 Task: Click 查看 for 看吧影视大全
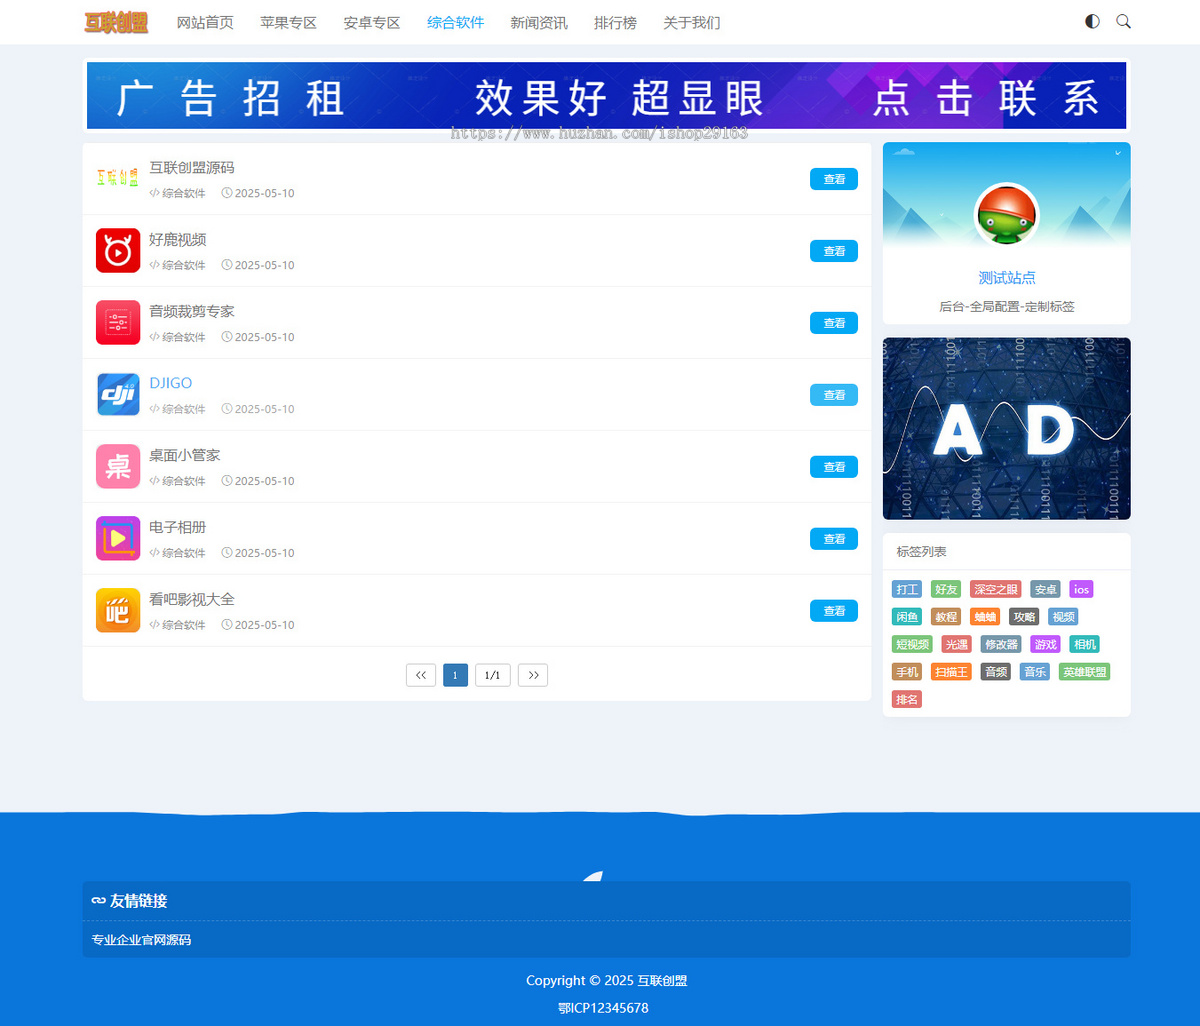coord(834,611)
